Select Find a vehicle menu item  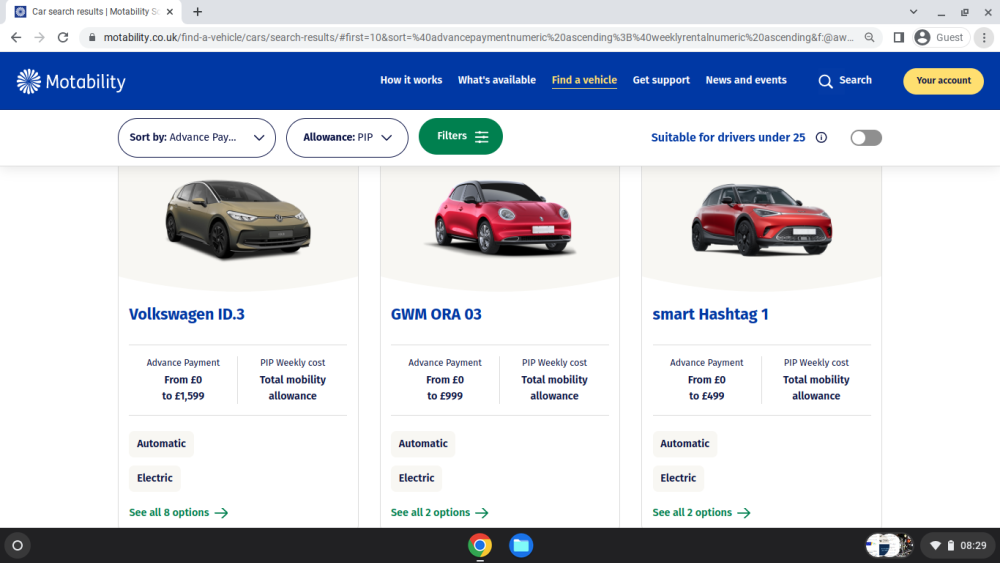[x=584, y=80]
